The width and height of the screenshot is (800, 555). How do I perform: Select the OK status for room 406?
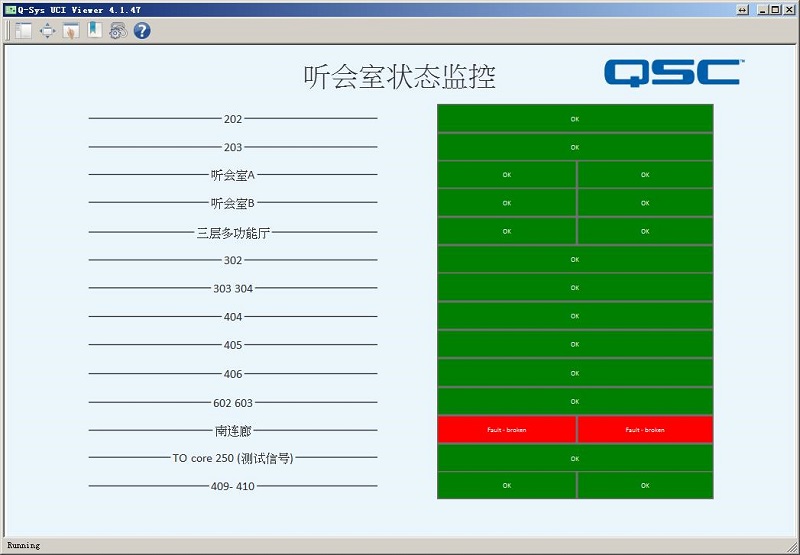[575, 373]
